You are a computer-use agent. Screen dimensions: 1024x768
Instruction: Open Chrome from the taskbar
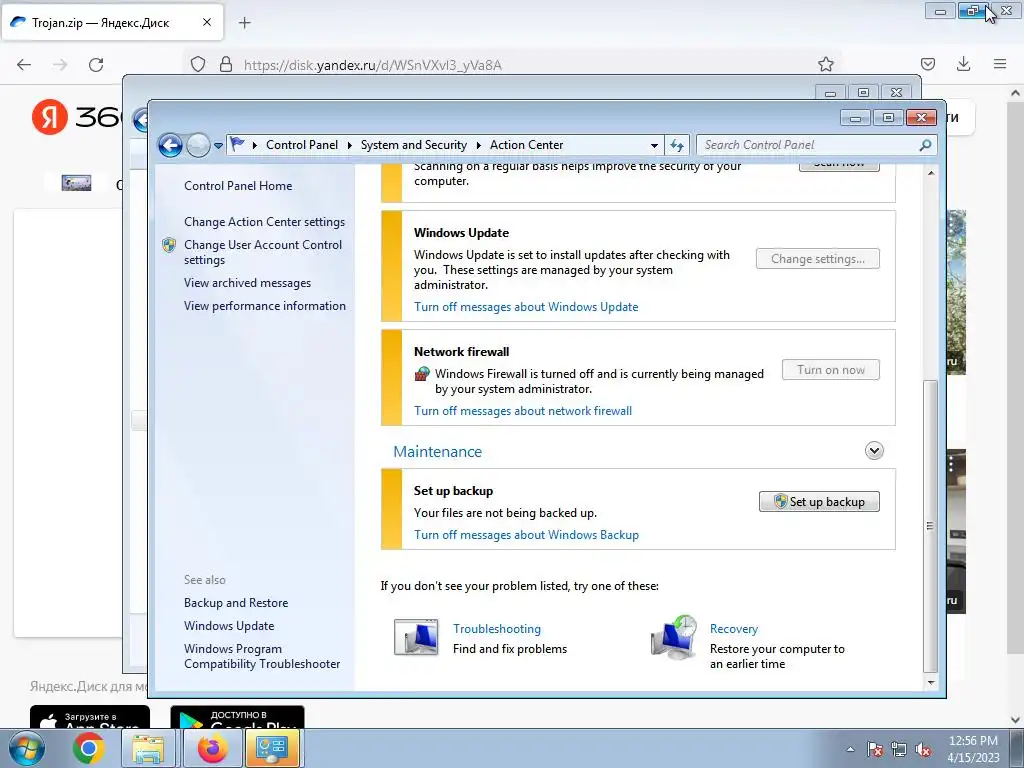click(x=89, y=748)
